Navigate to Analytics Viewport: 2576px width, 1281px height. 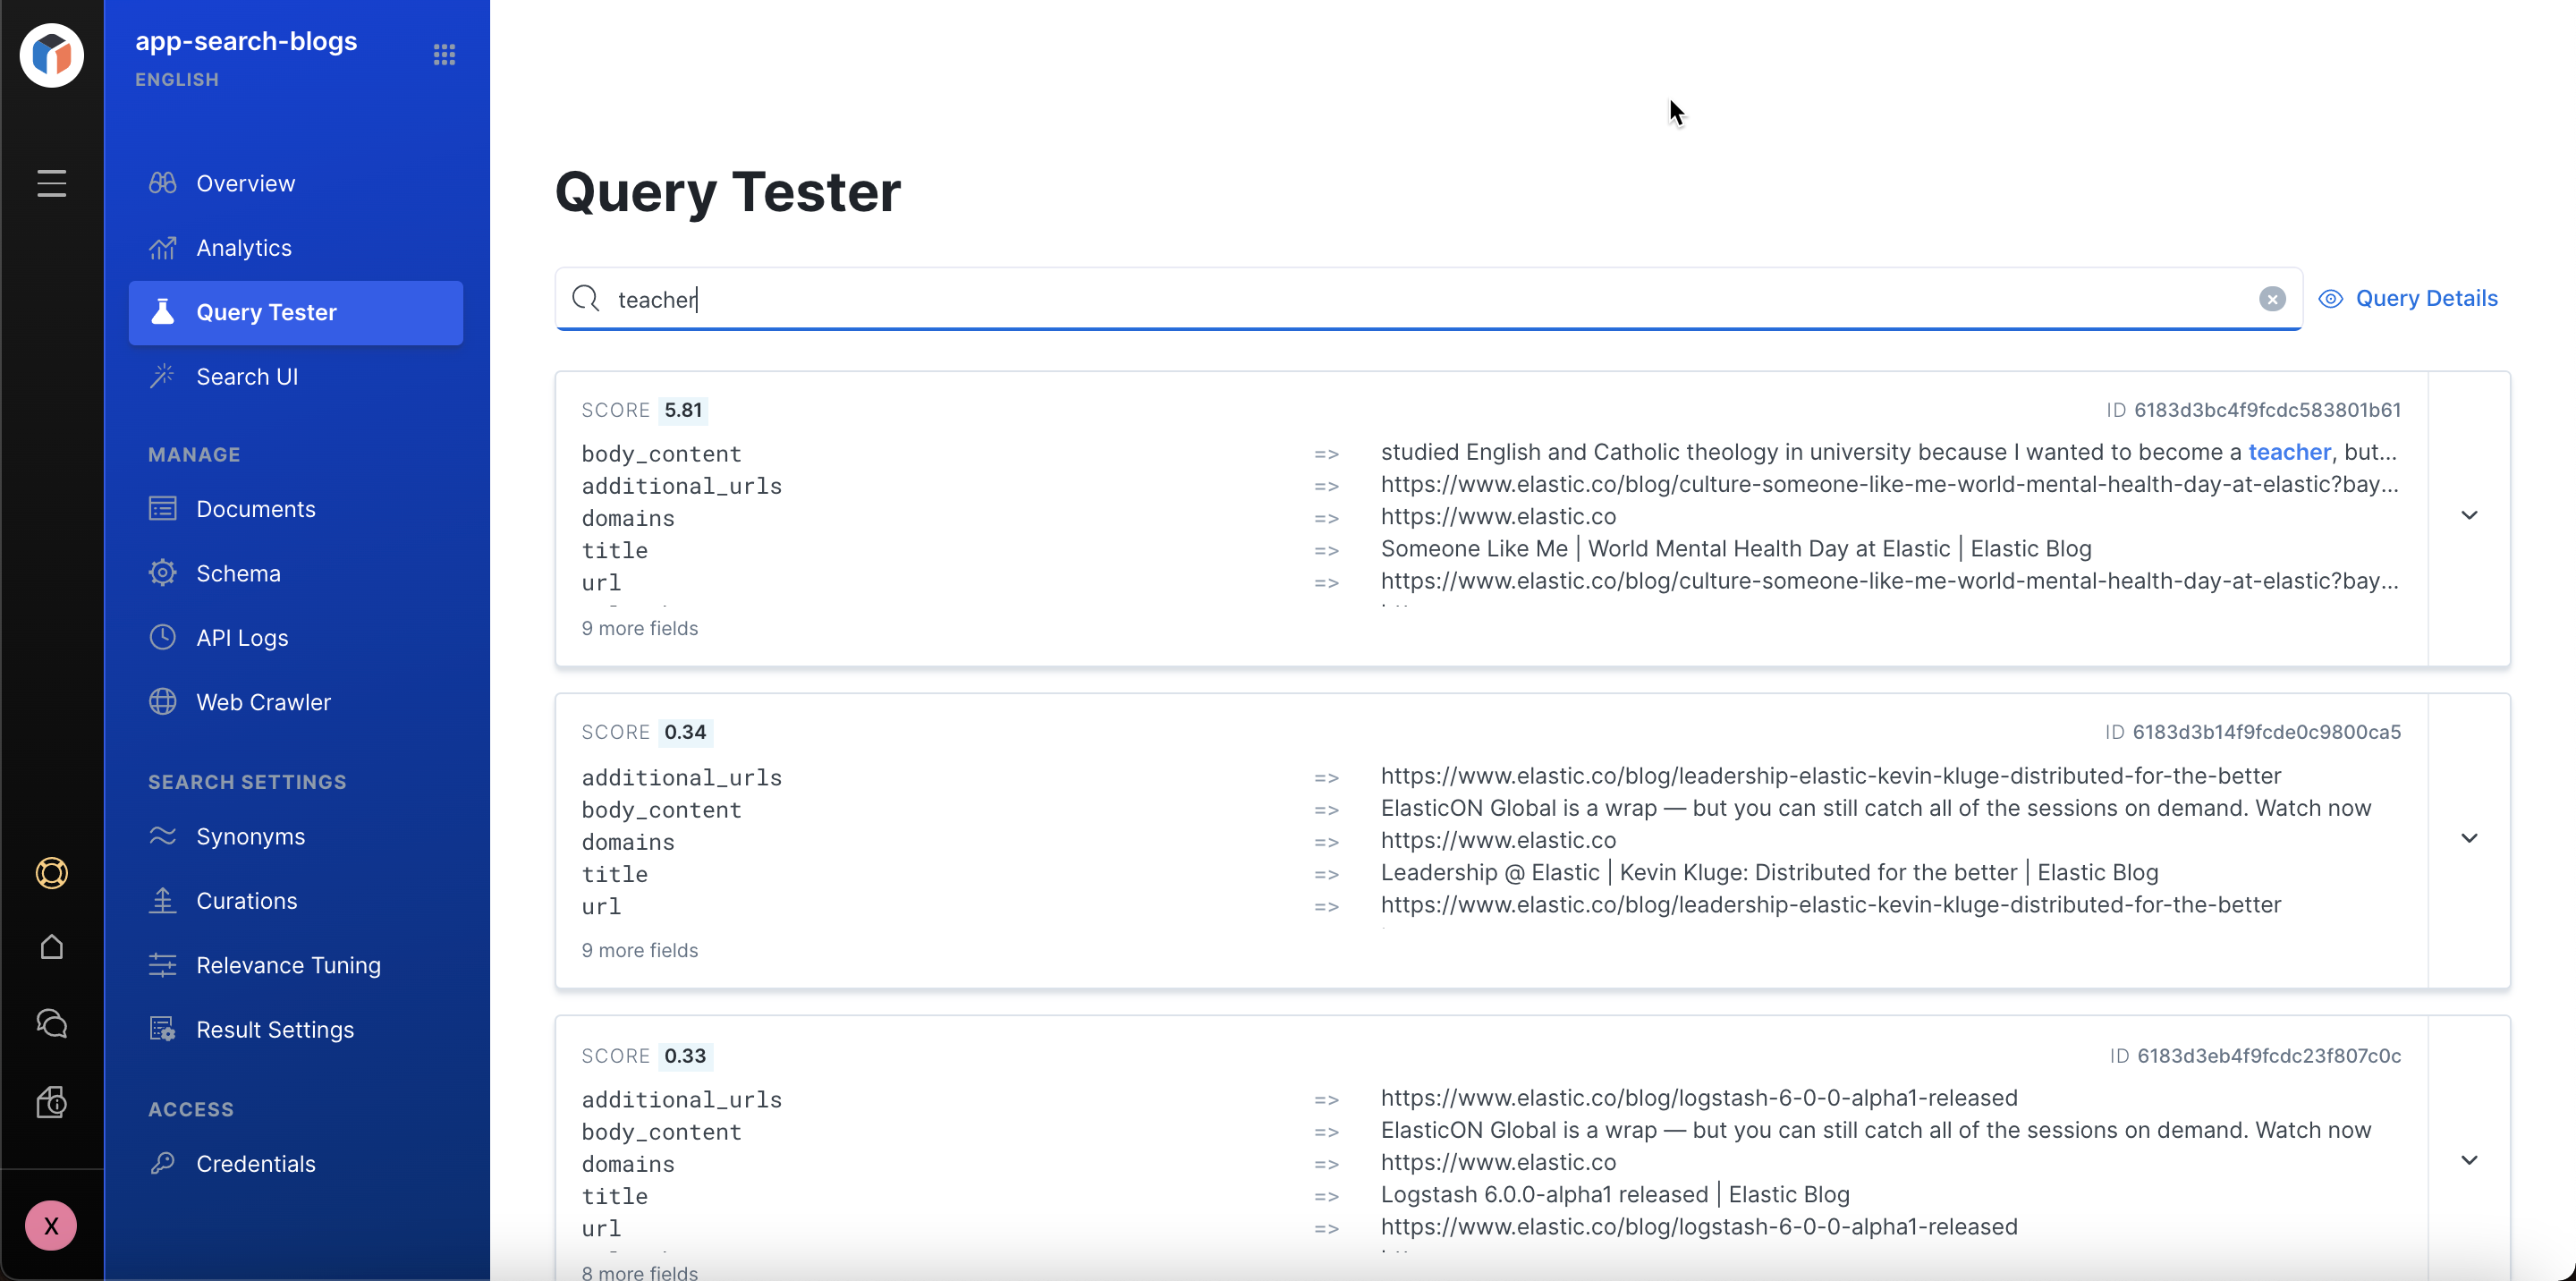coord(244,247)
